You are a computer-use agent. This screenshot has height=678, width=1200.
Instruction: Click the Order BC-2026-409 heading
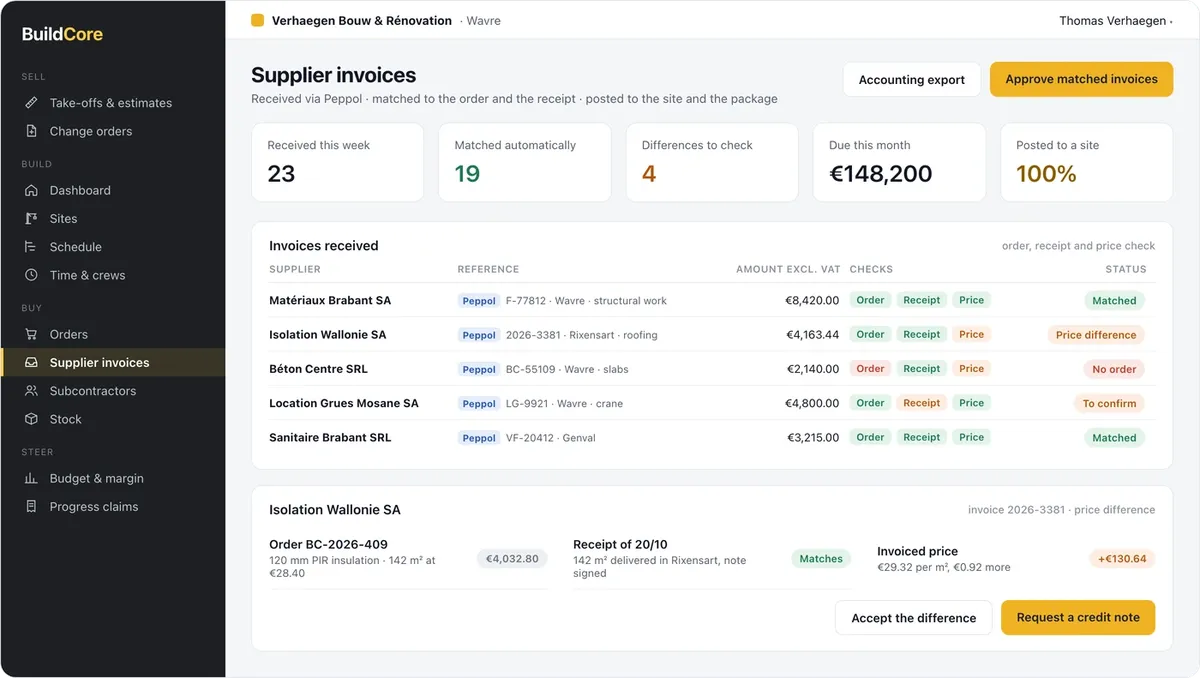pyautogui.click(x=328, y=545)
